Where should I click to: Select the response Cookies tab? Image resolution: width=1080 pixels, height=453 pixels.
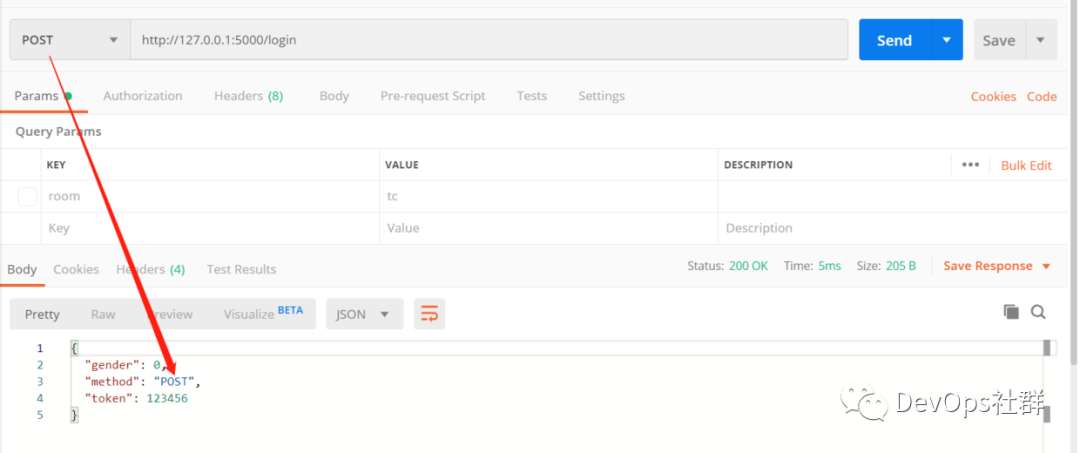(76, 269)
